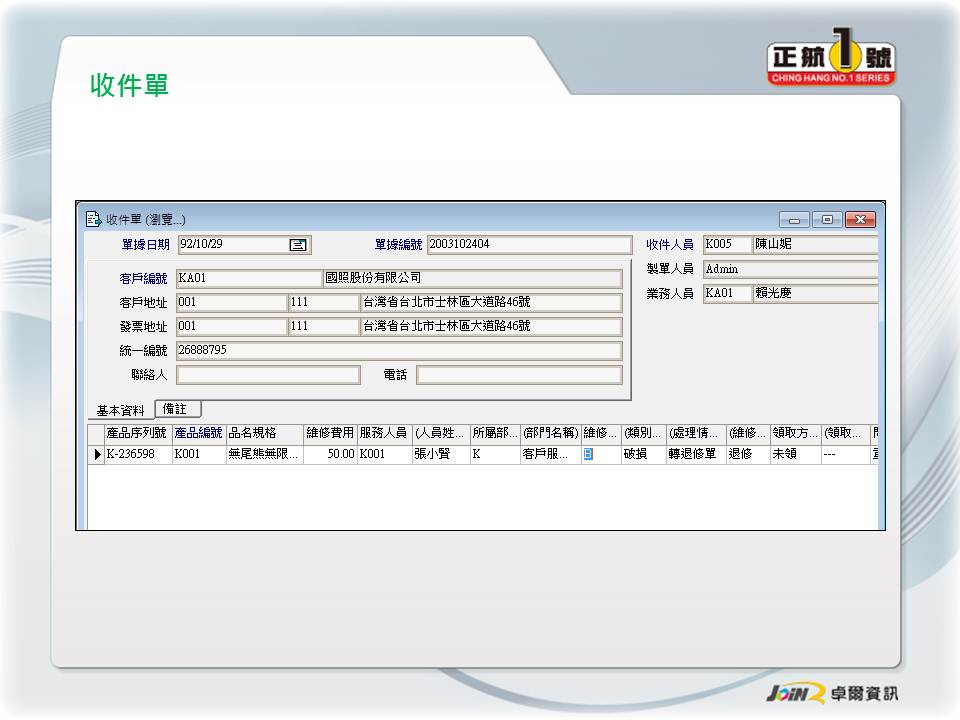
Task: Click the 聯絡人 input field
Action: pyautogui.click(x=268, y=375)
